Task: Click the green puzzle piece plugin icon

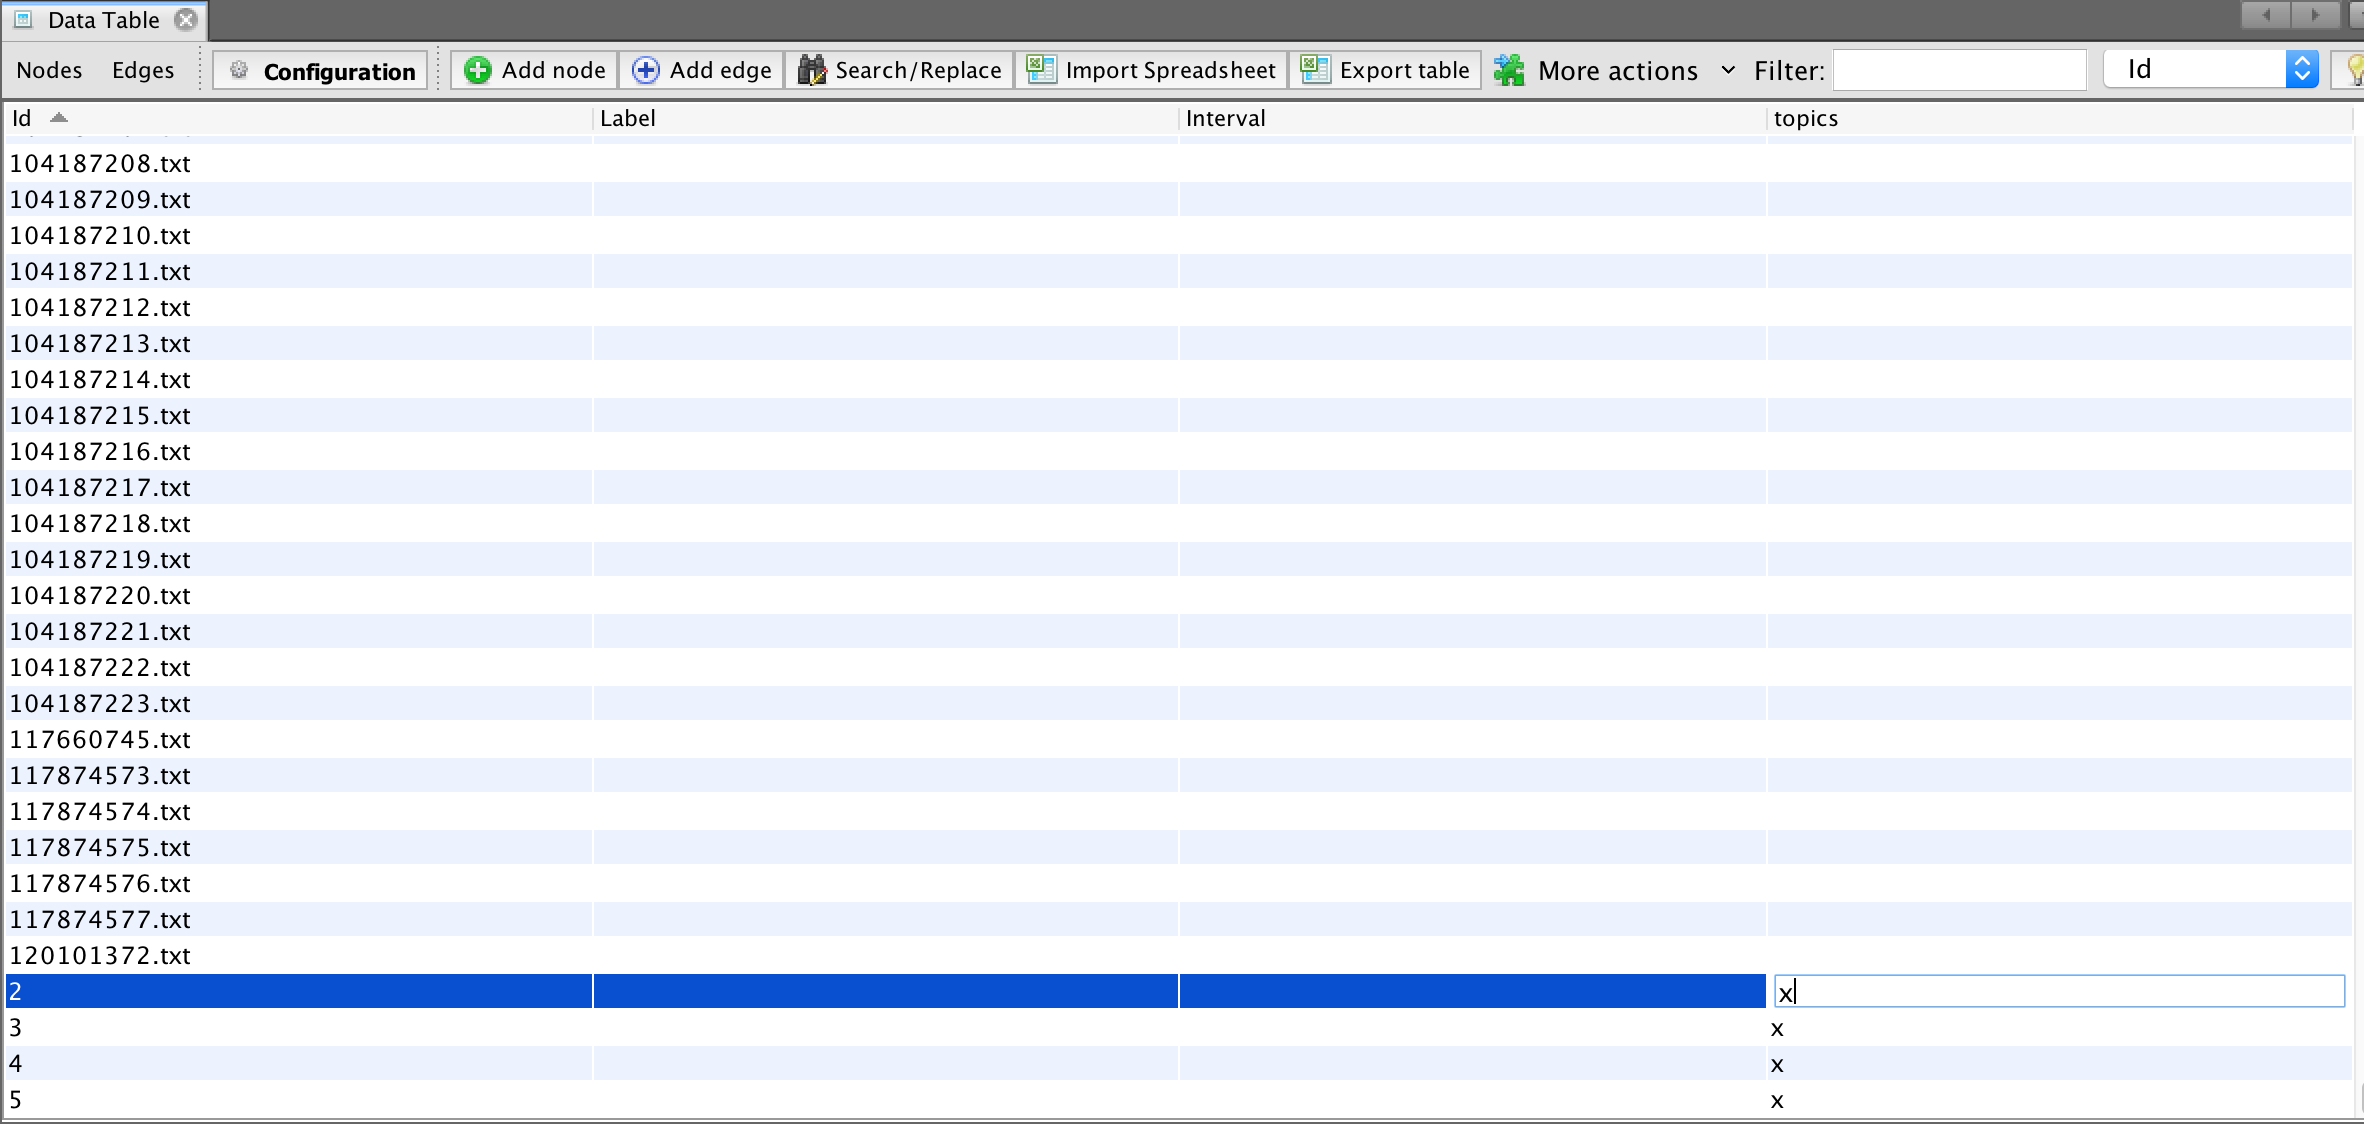Action: click(1509, 70)
